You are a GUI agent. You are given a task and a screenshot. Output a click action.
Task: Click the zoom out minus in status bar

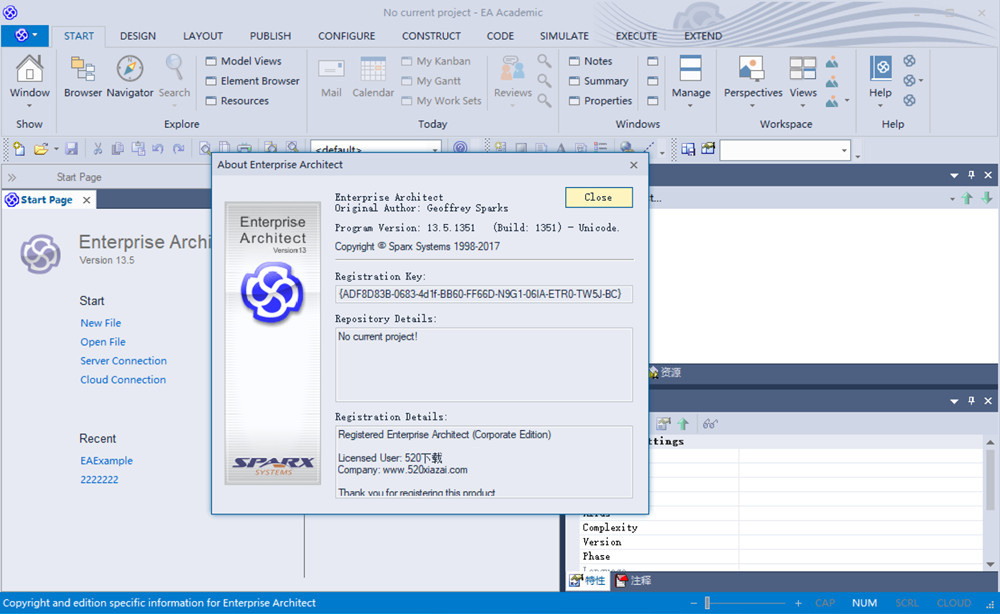pos(693,603)
